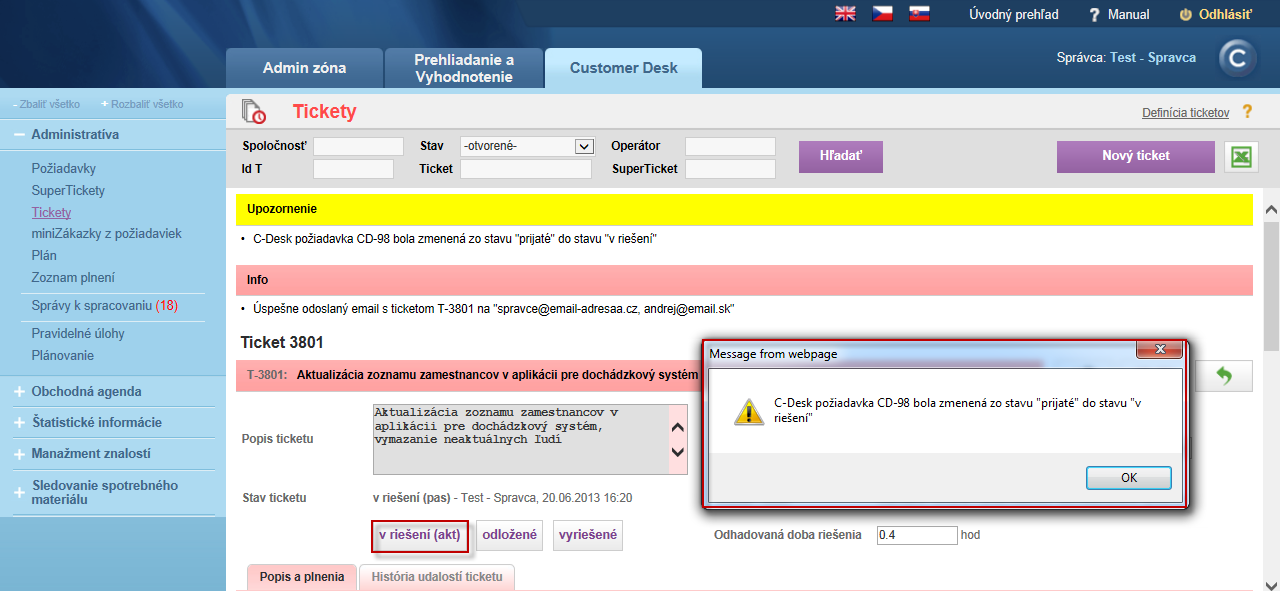Focus the Operátor filter field

(730, 147)
